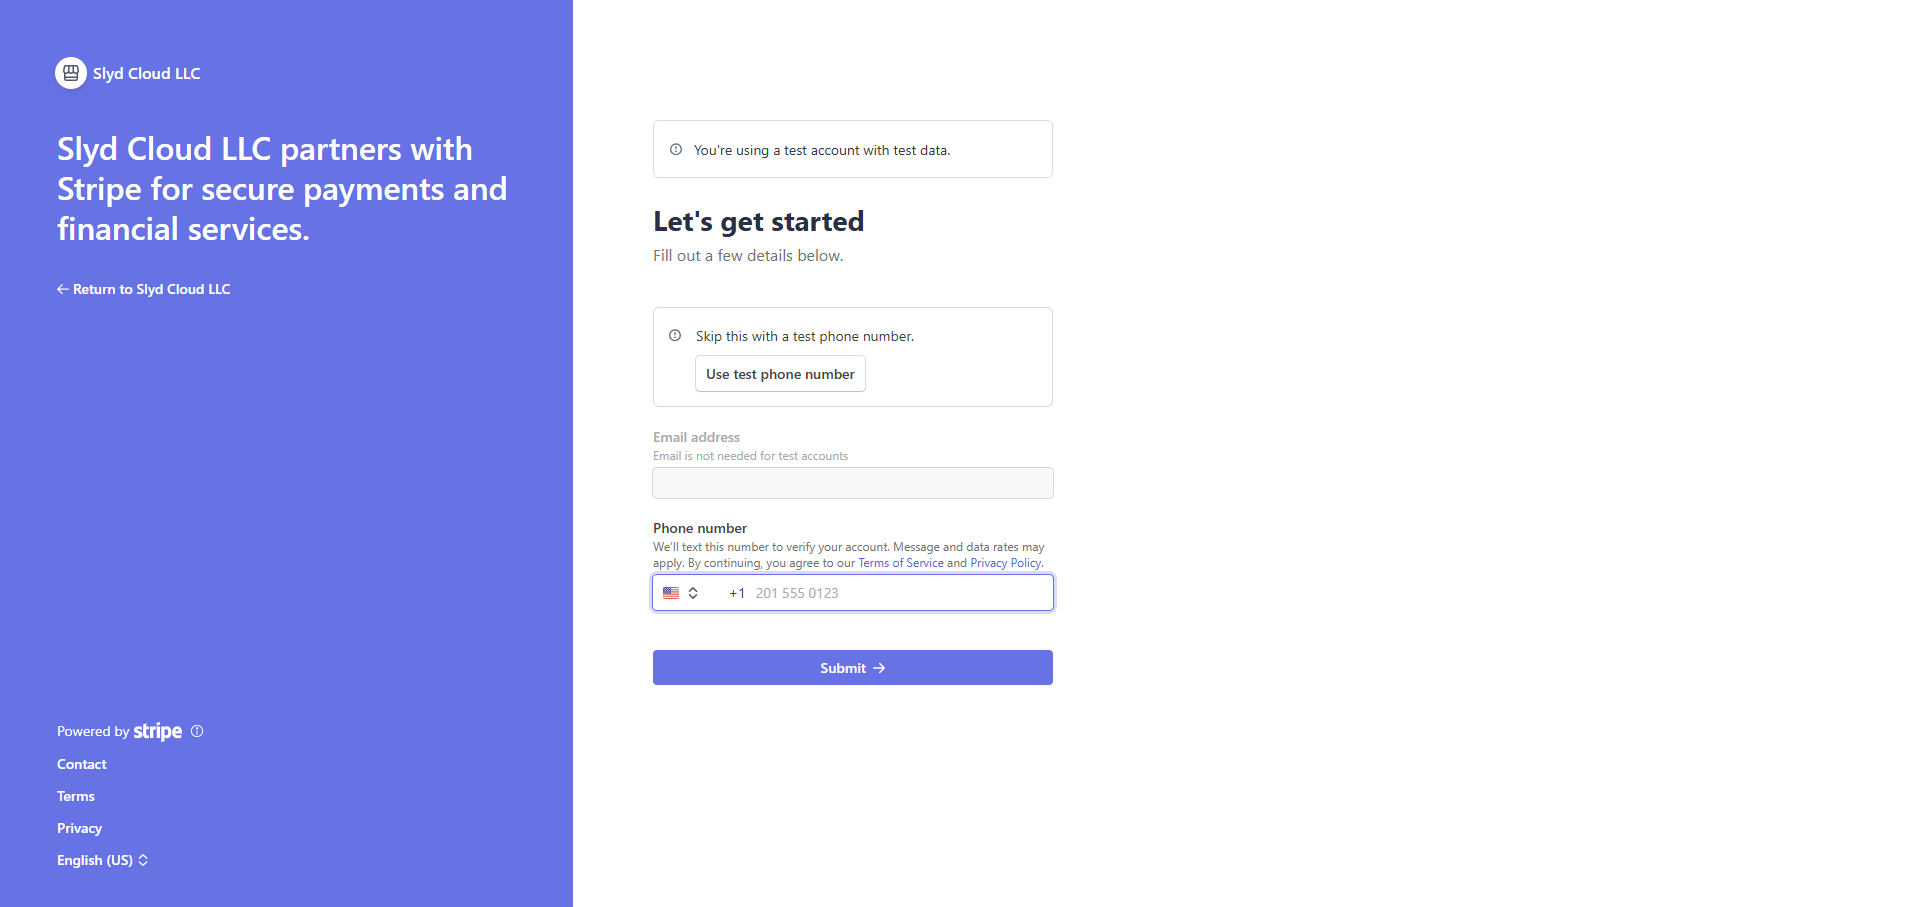Screen dimensions: 1916x907
Task: Click the info icon beside Powered by Stripe
Action: [197, 730]
